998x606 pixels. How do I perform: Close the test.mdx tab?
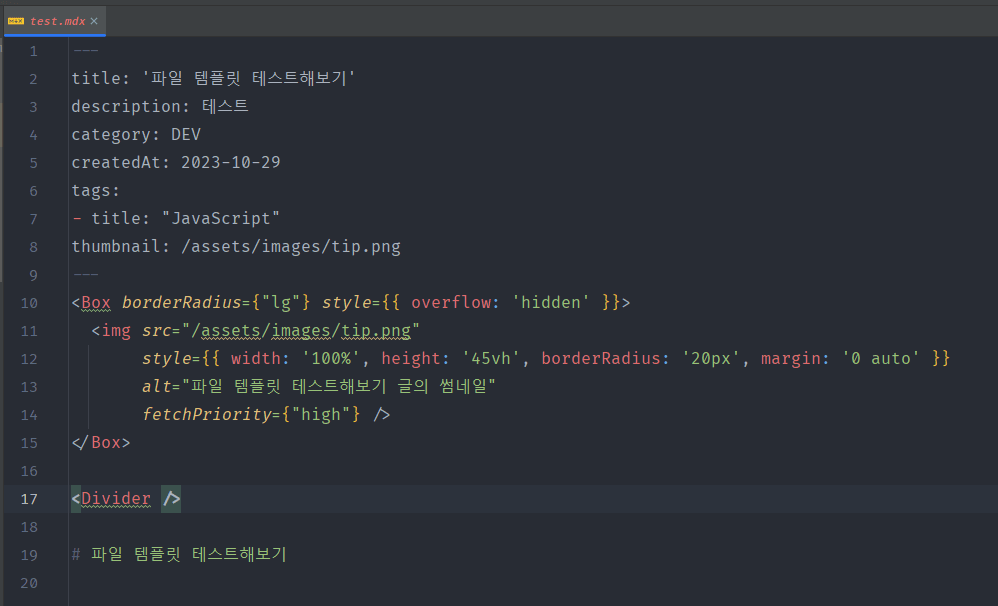point(94,21)
